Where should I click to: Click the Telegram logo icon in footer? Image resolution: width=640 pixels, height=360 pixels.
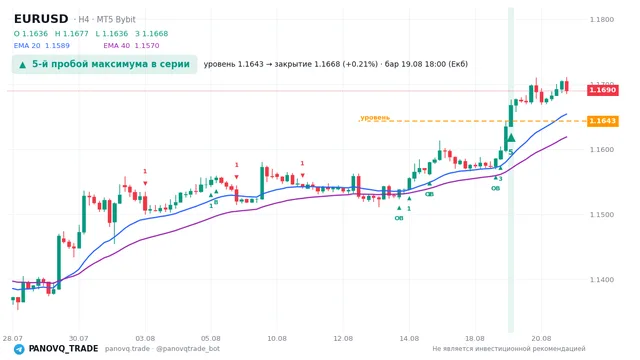[19, 349]
